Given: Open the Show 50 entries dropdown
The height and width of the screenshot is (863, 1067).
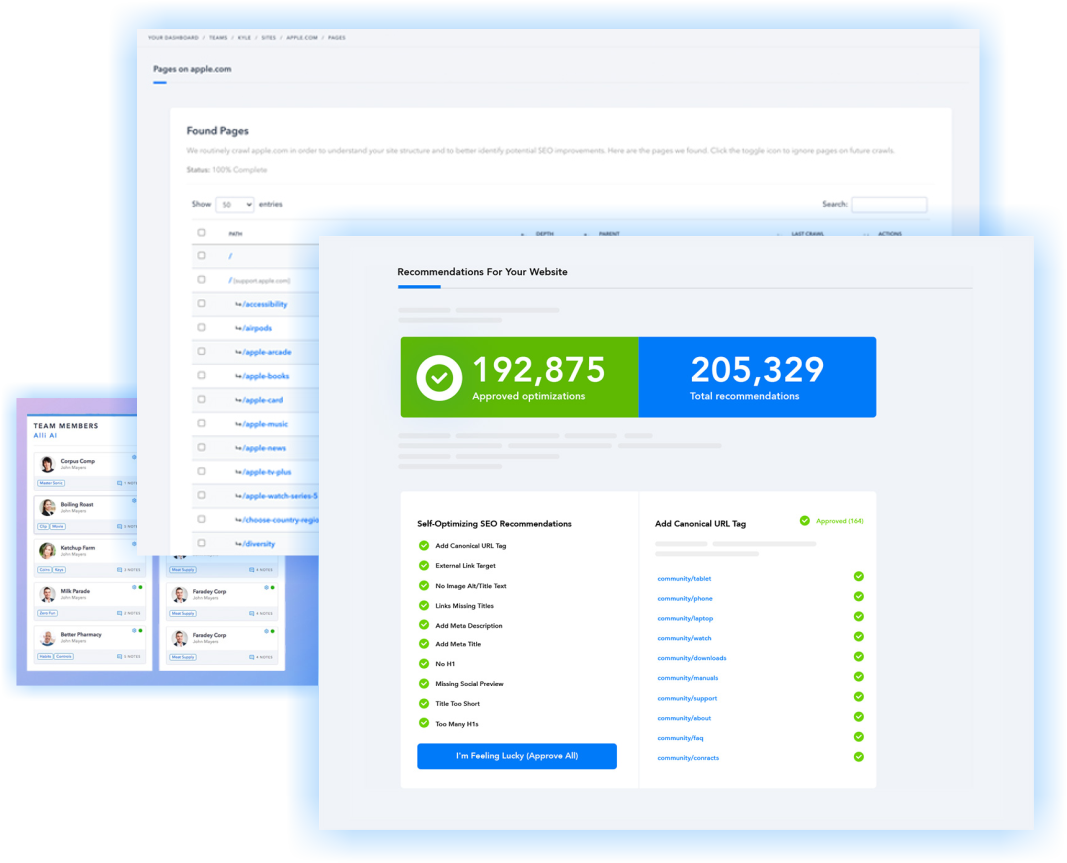Looking at the screenshot, I should coord(234,203).
